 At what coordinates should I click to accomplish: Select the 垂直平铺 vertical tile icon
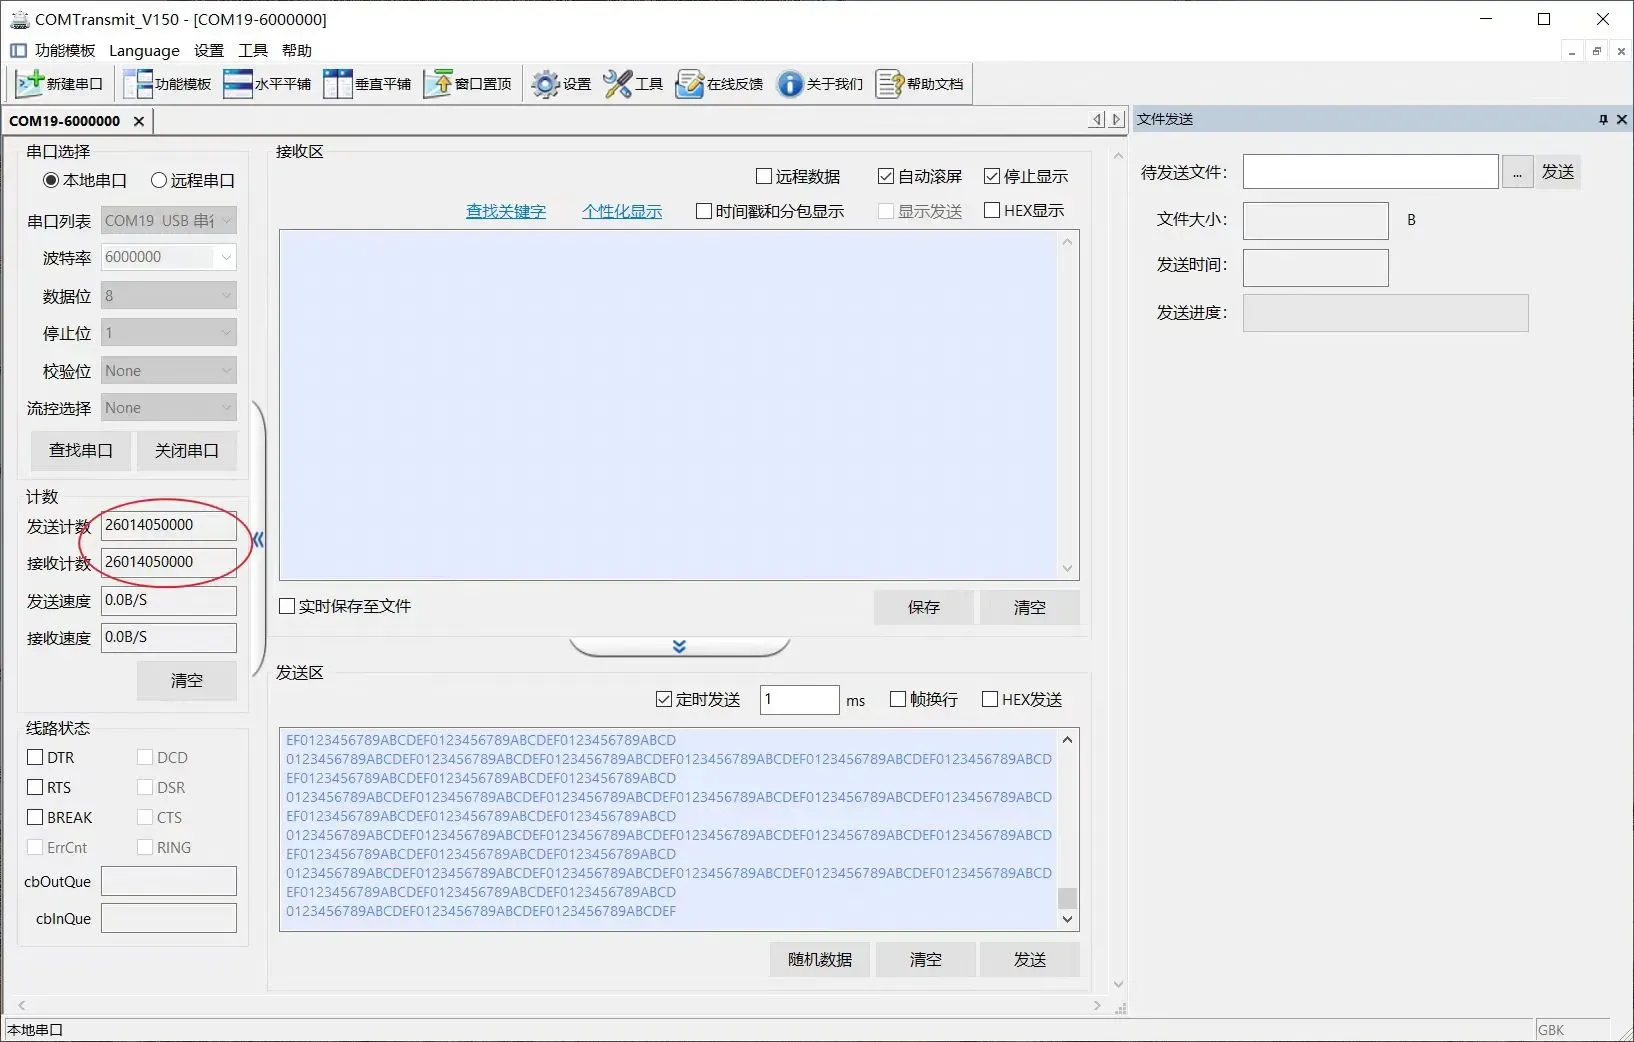(x=338, y=84)
